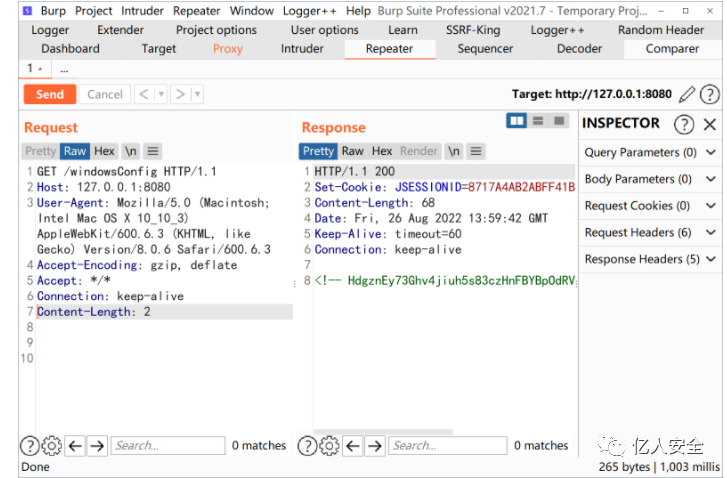The height and width of the screenshot is (478, 727).
Task: Open the Burp menu
Action: (x=53, y=11)
